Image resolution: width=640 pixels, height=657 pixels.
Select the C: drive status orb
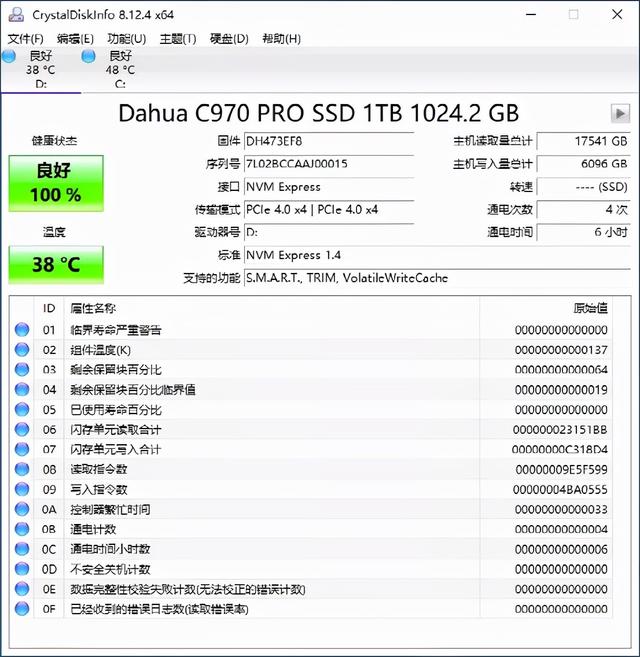88,56
